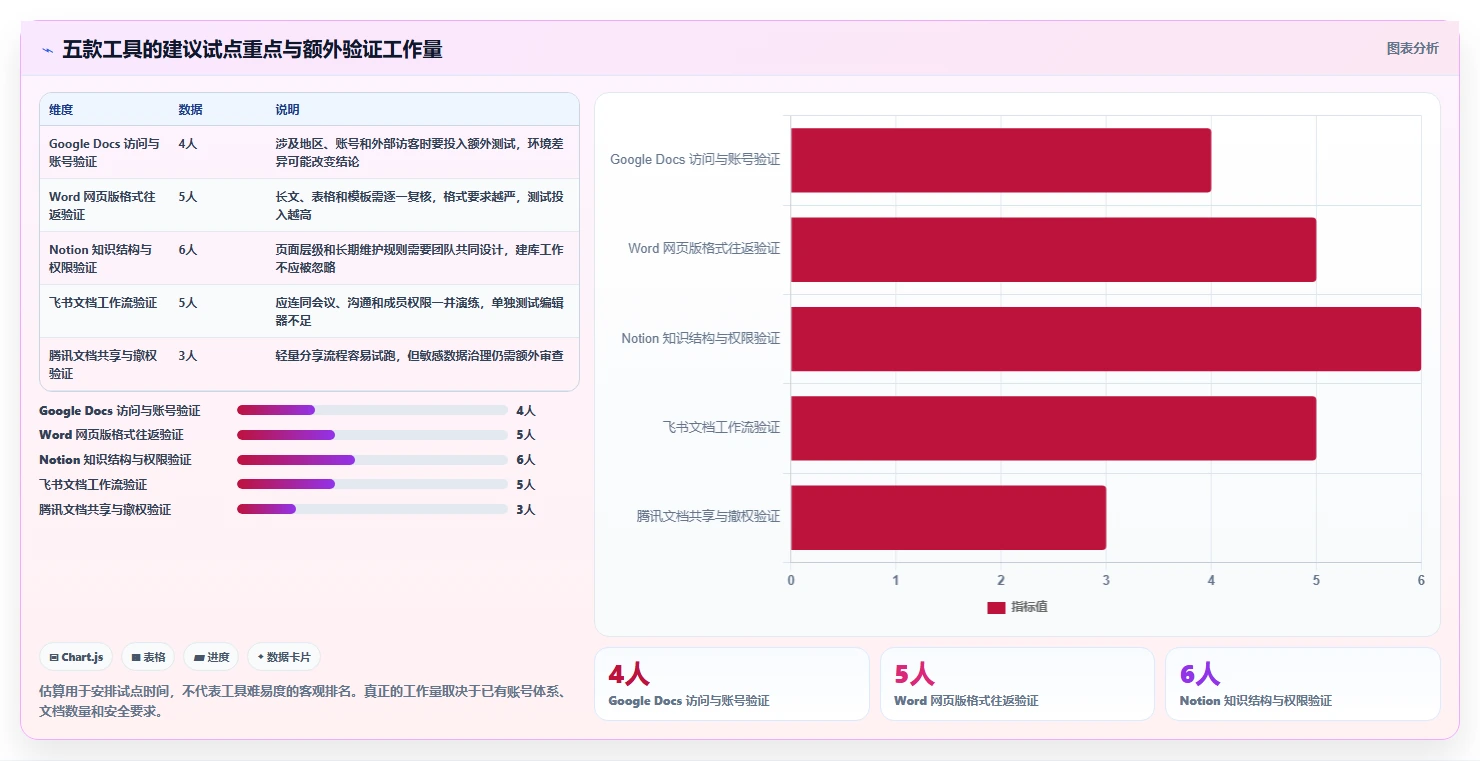Click the Word 网页版格式往返验证 progress bar
Screen dimensions: 1480x761
[x=372, y=435]
